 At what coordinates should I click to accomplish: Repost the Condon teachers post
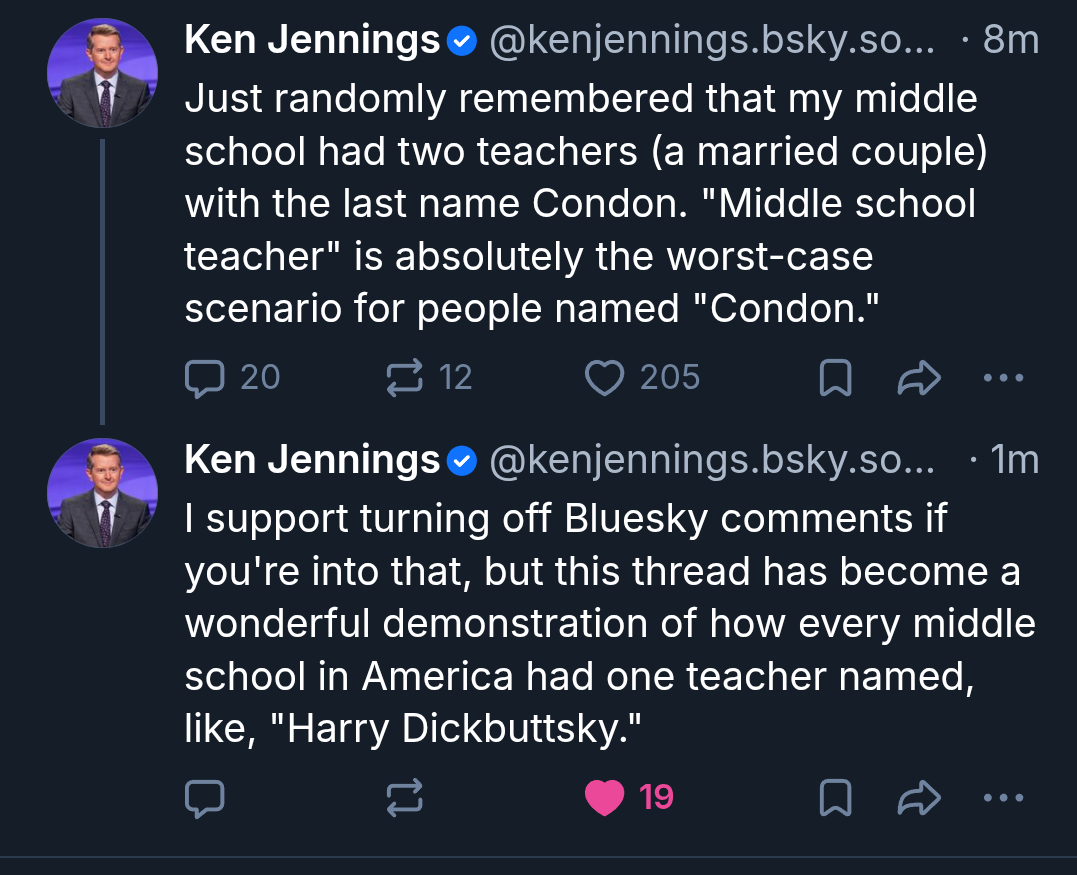tap(405, 378)
